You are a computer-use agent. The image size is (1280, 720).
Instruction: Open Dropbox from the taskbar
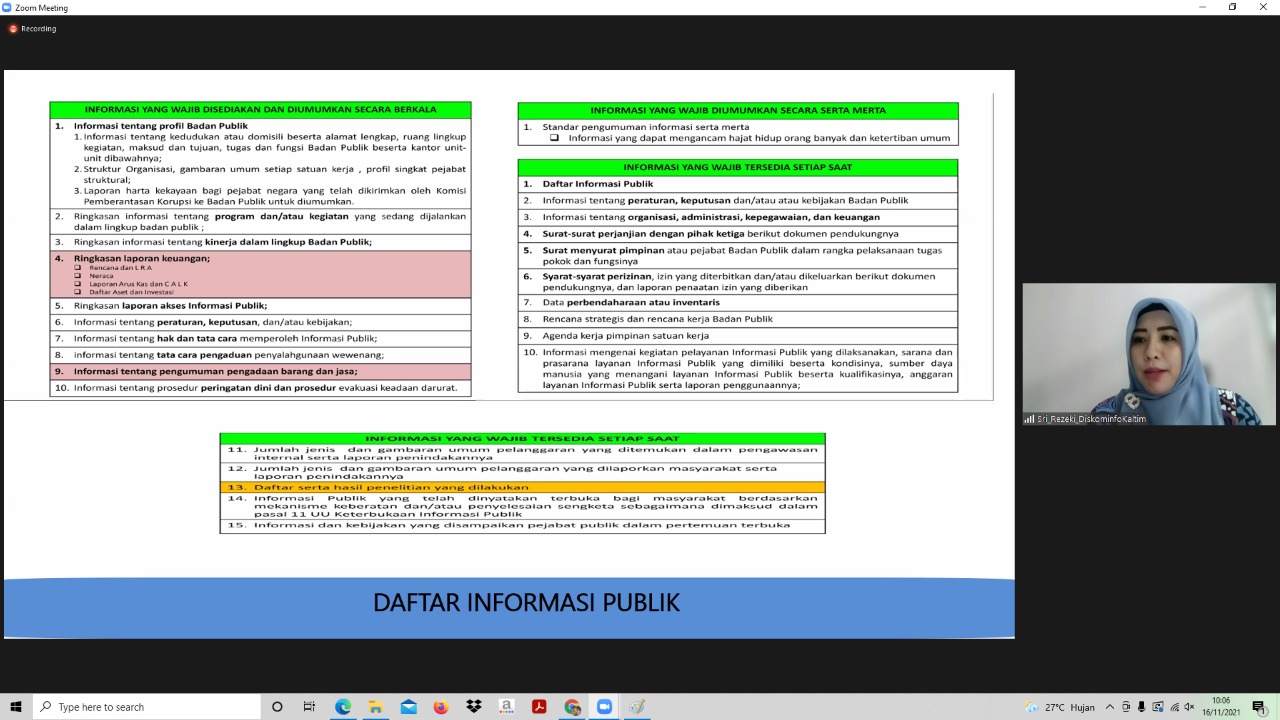point(474,707)
